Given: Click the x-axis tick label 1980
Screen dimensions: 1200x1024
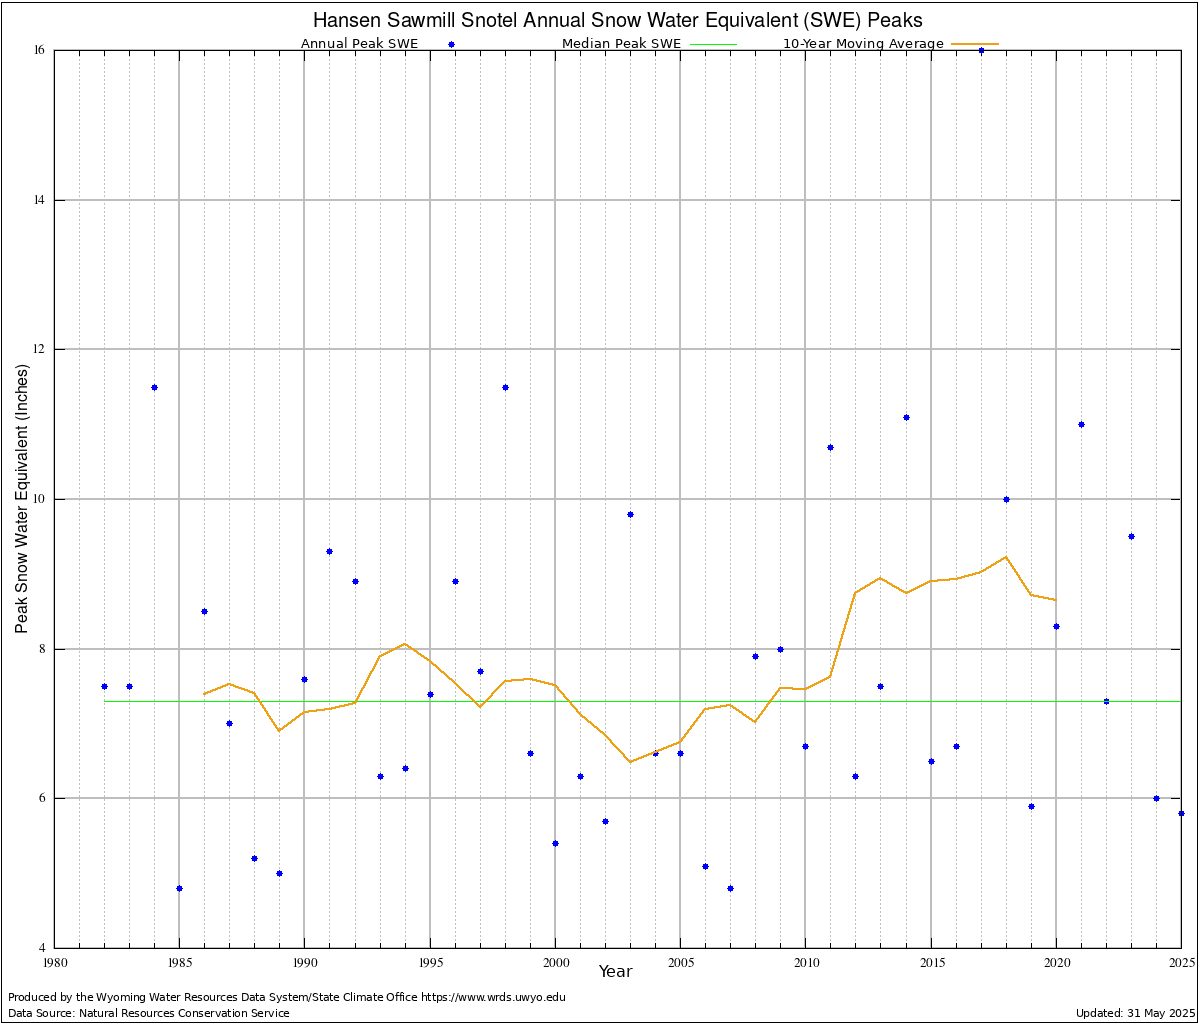Looking at the screenshot, I should point(54,962).
